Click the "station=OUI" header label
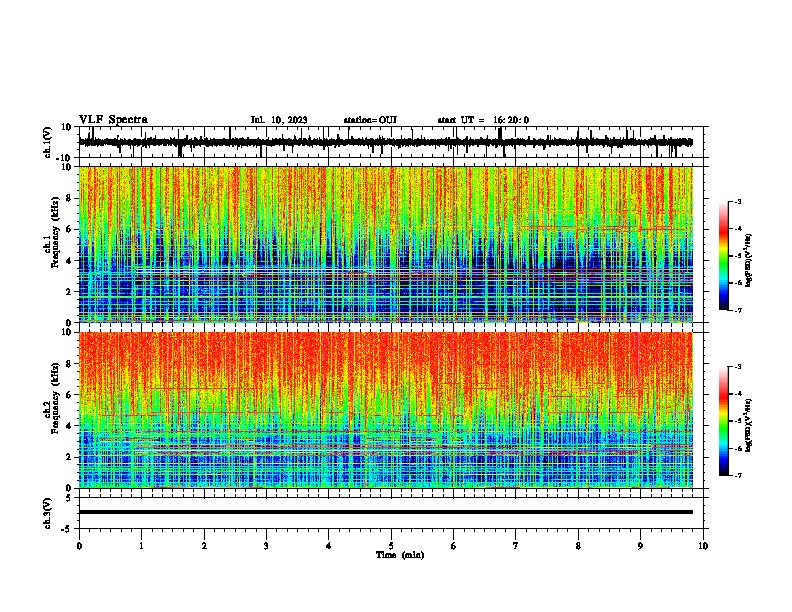 tap(370, 120)
